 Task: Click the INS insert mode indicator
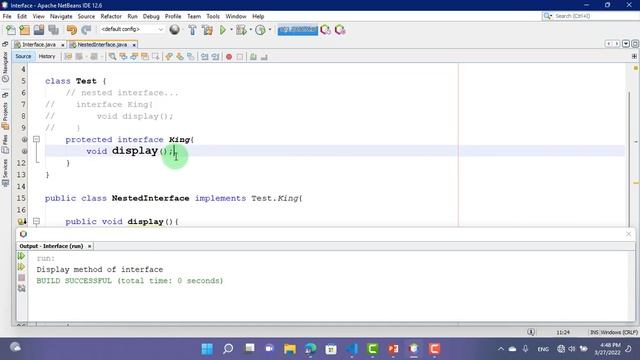click(594, 332)
